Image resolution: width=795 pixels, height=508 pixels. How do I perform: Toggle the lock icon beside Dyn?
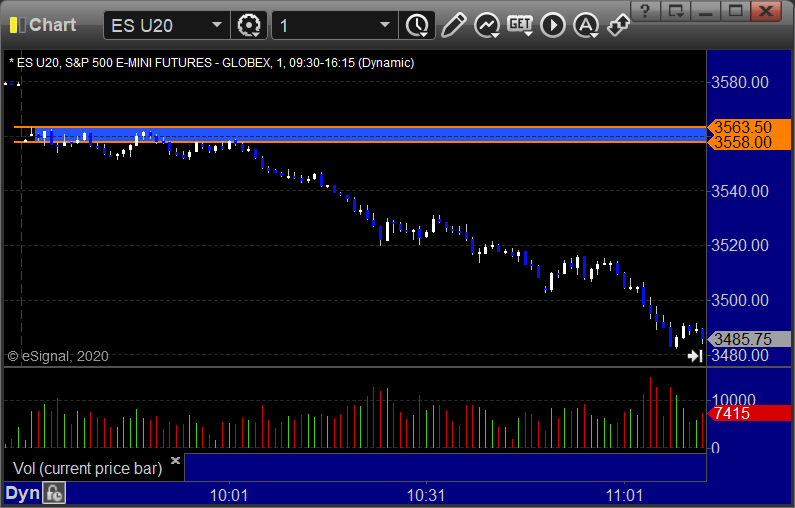[54, 493]
